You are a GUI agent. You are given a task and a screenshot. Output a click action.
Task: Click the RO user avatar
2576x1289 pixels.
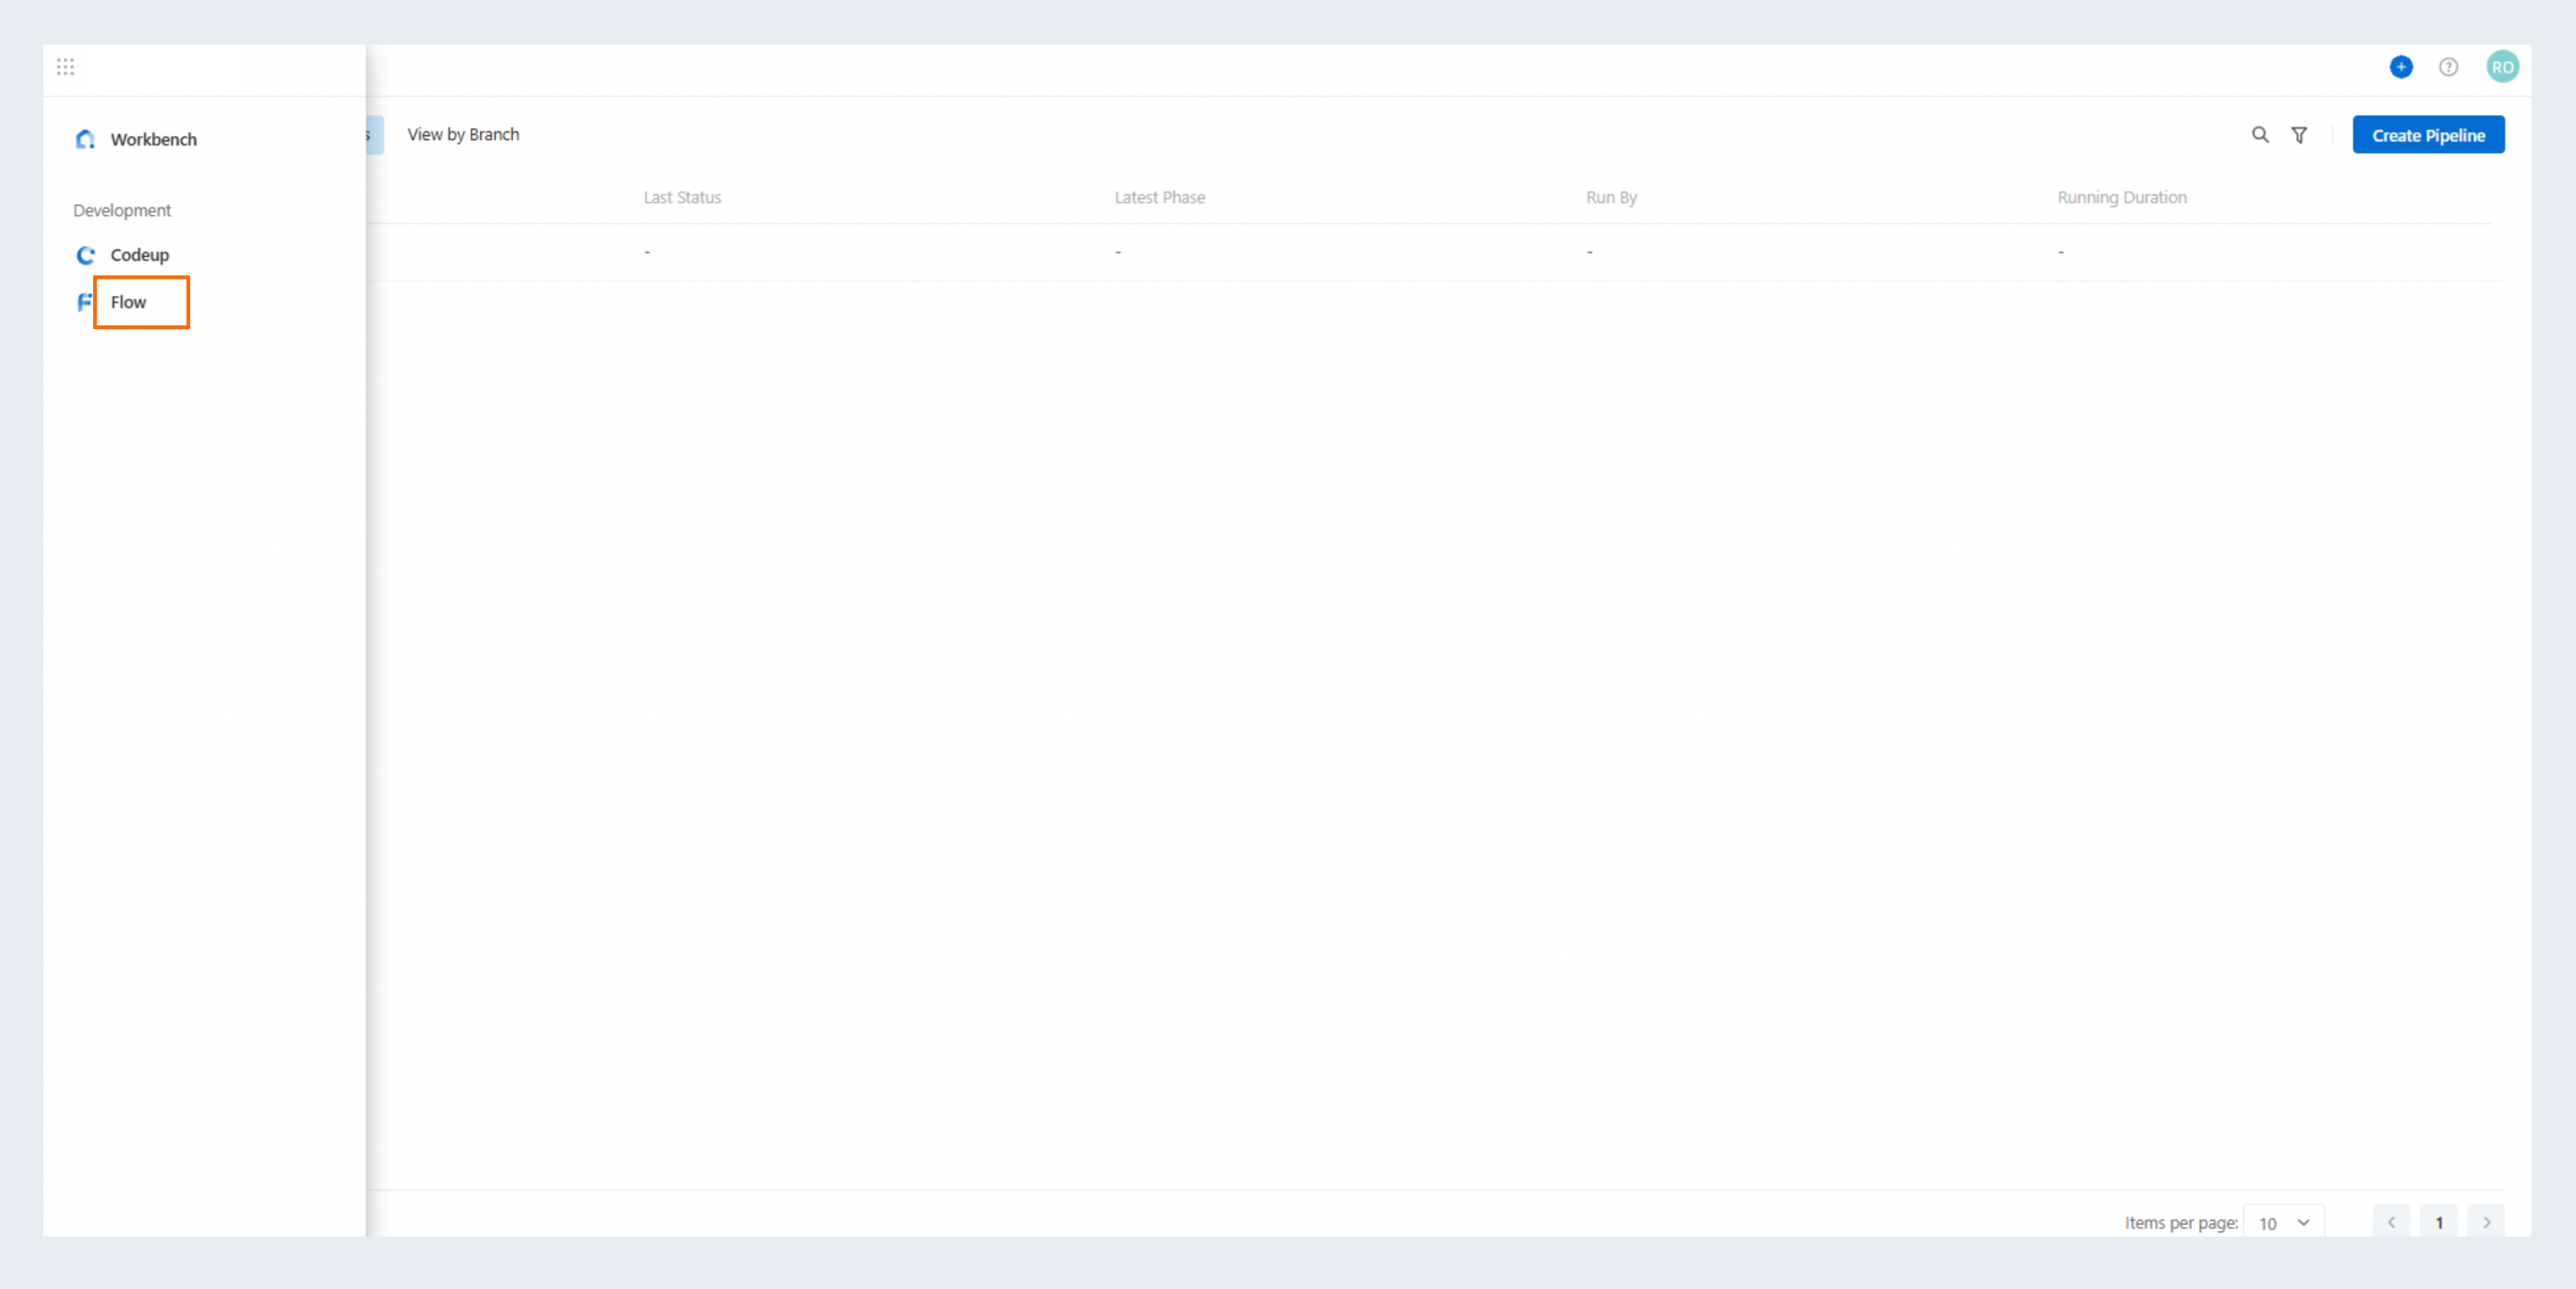pyautogui.click(x=2502, y=67)
